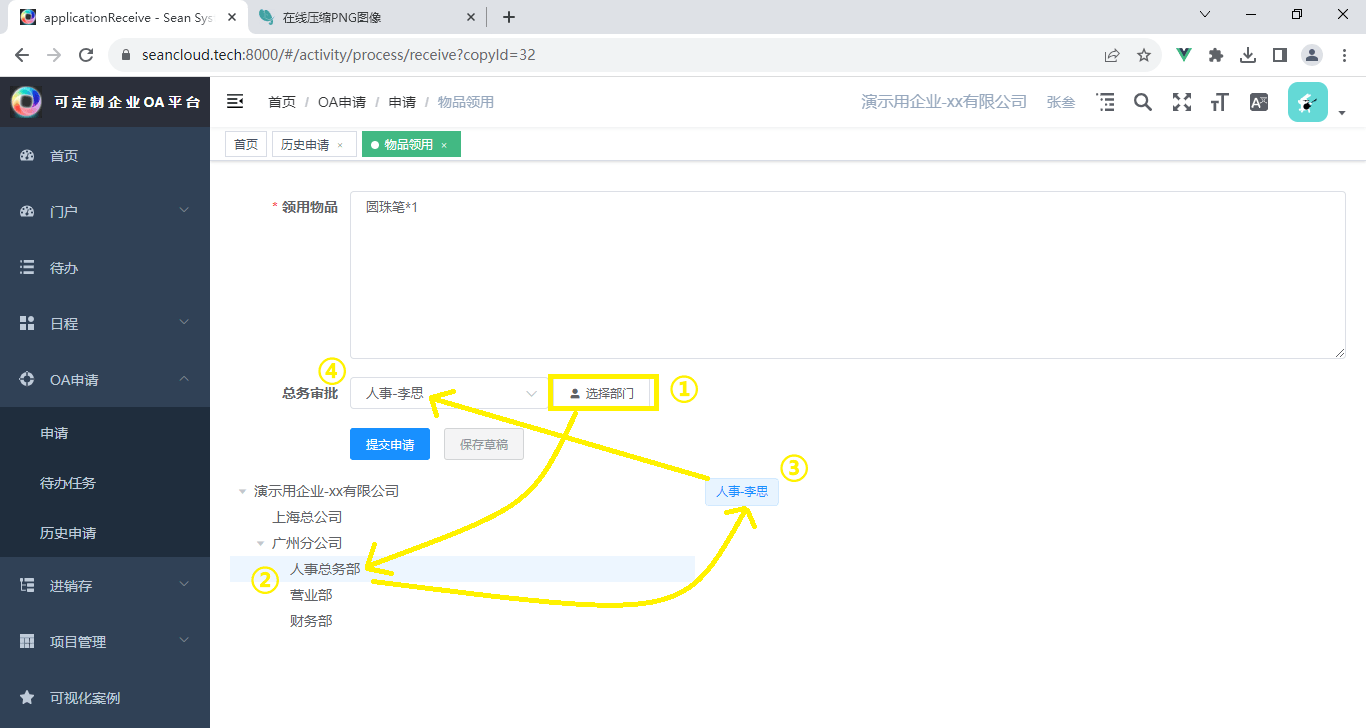Open the Vue devtools extension icon
The height and width of the screenshot is (728, 1366).
tap(1184, 55)
